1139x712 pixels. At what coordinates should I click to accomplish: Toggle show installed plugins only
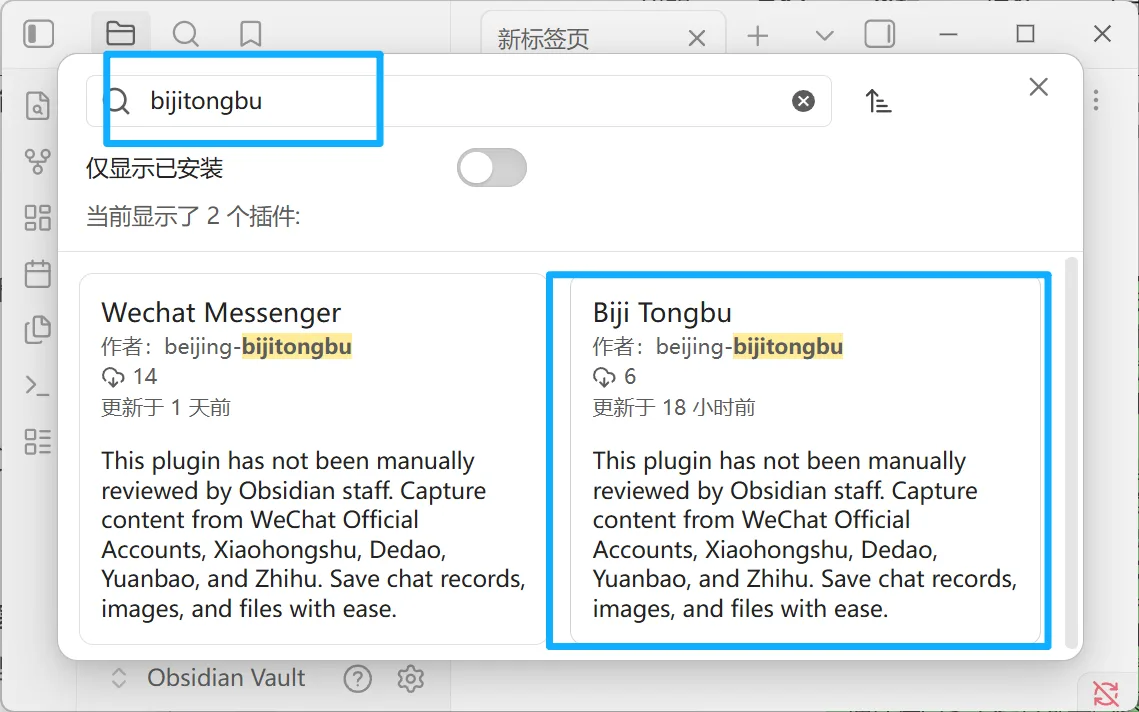492,168
